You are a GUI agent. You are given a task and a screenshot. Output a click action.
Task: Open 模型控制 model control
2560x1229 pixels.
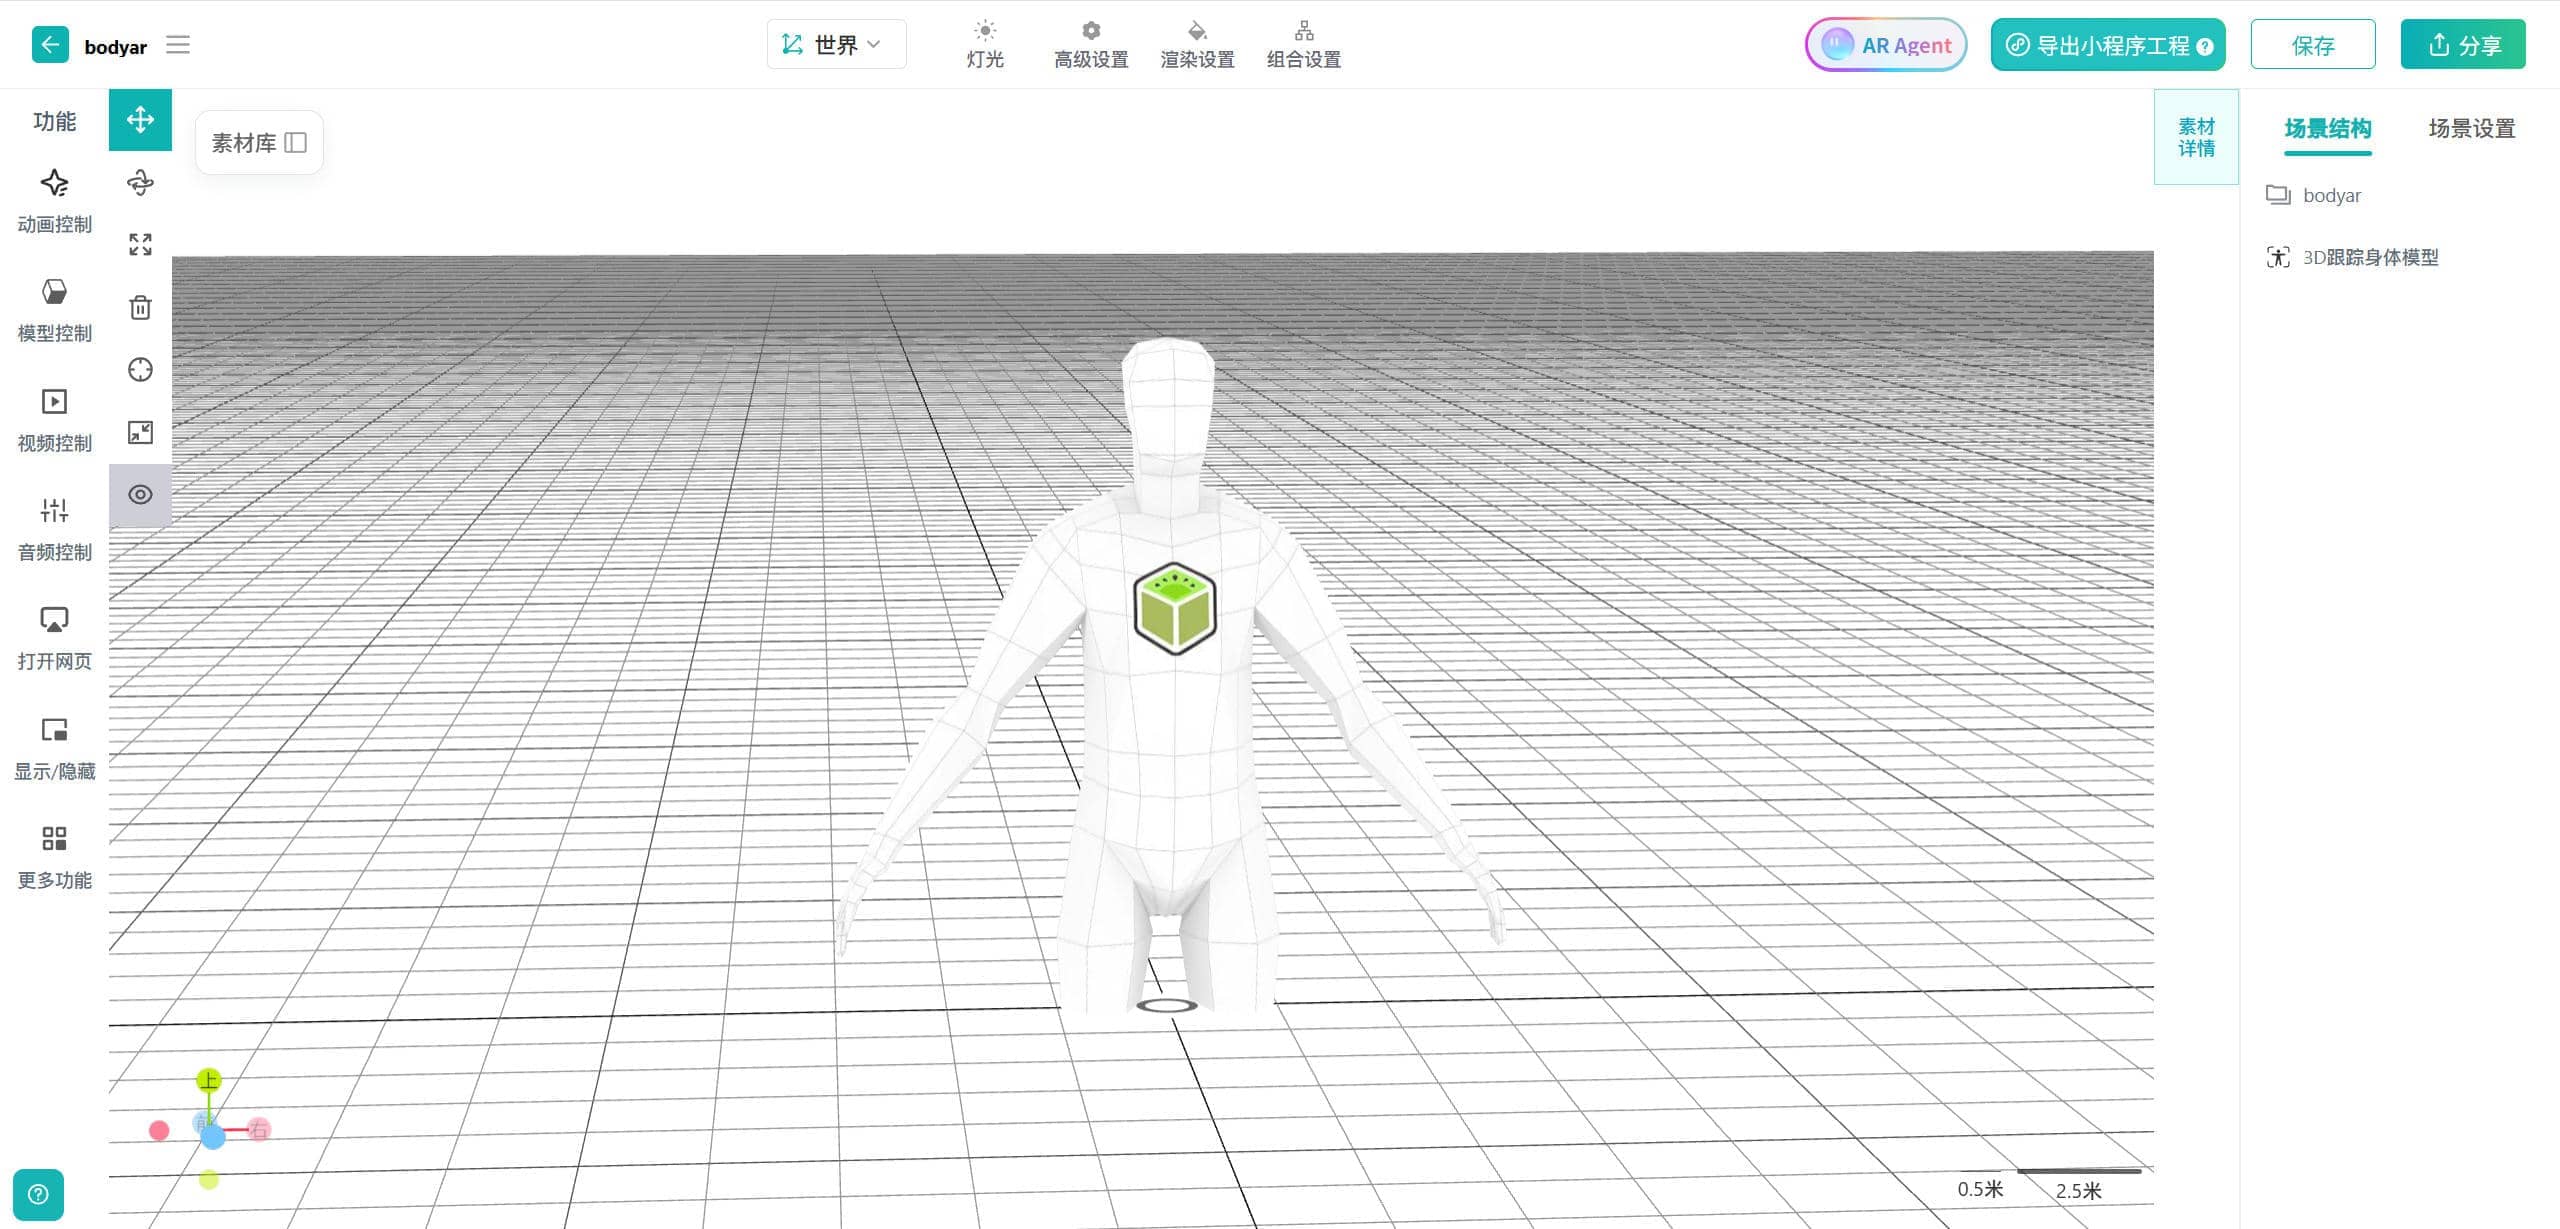(54, 311)
